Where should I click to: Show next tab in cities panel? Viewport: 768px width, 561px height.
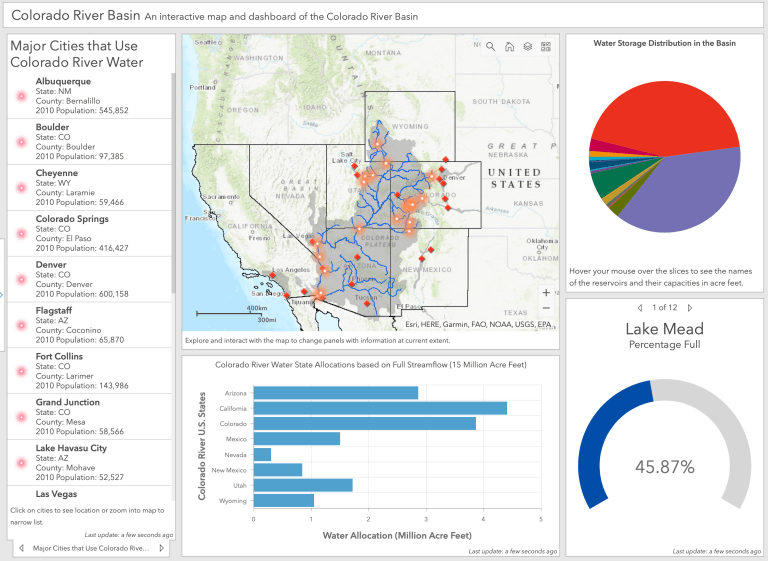(x=162, y=548)
